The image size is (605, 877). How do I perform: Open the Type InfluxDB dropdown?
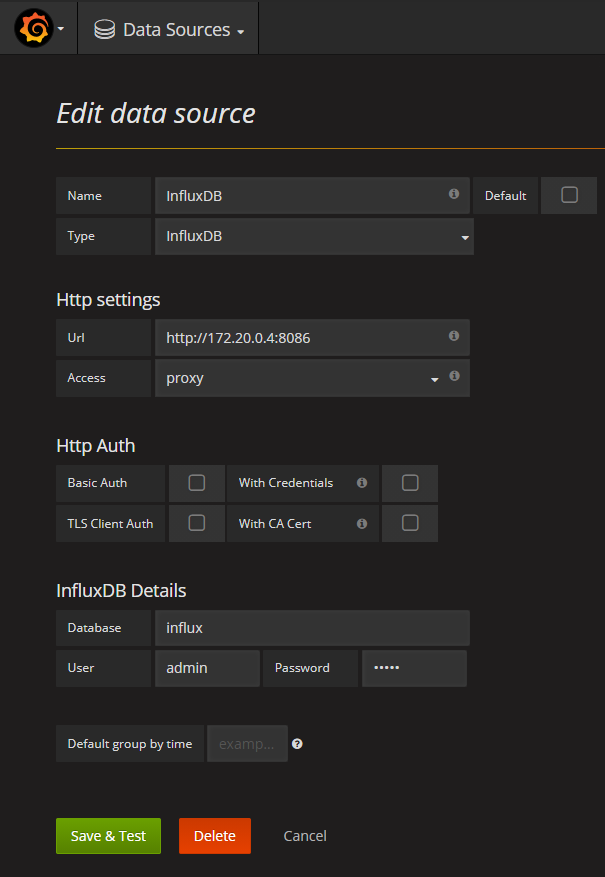(314, 237)
